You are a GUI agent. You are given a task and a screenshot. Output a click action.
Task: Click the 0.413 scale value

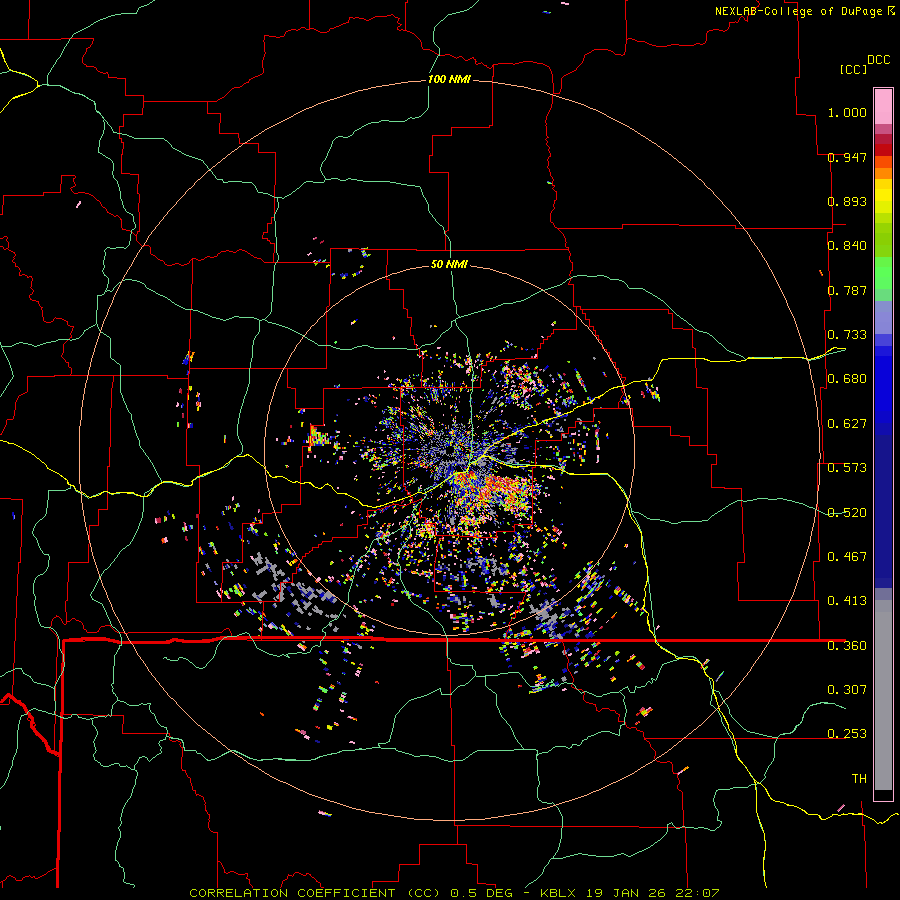(x=847, y=601)
